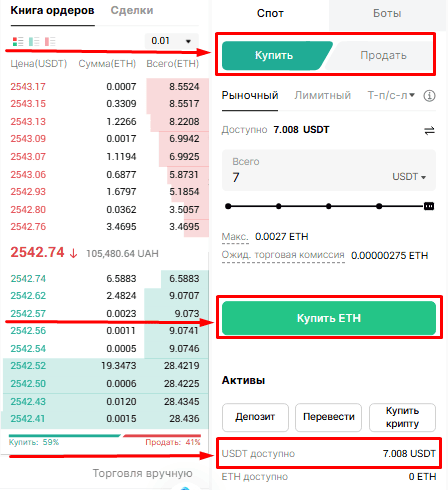Switch to the Книга ордеров tab
448x490 pixels.
coord(52,11)
